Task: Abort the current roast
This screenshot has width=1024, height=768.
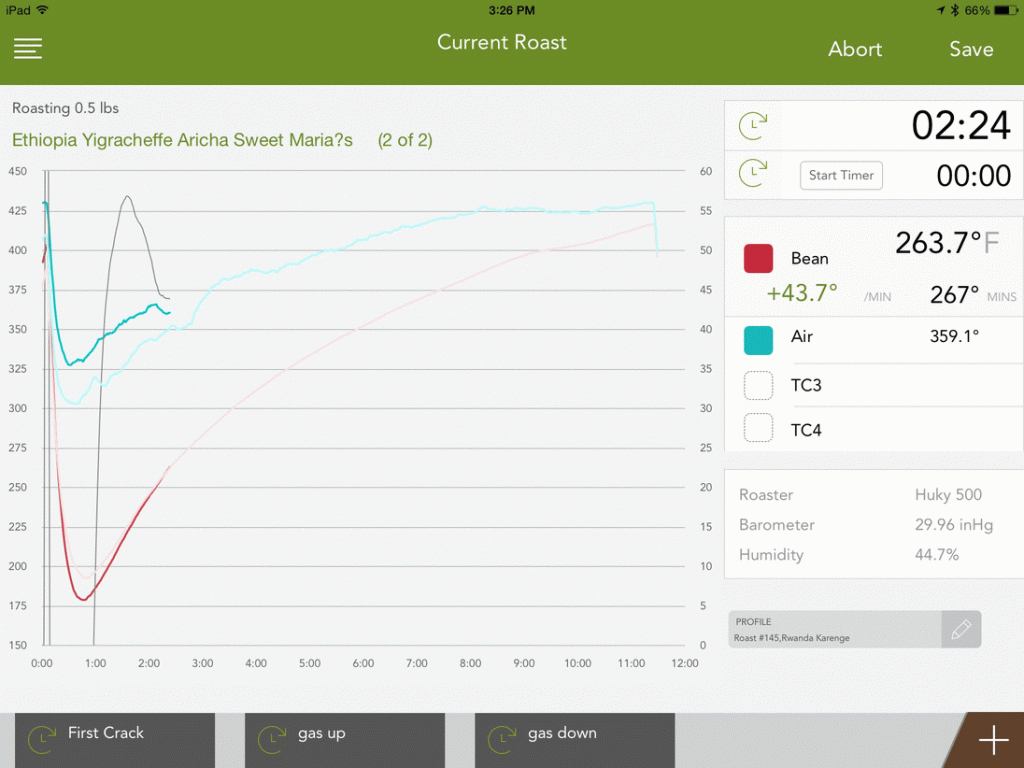Action: pos(855,49)
